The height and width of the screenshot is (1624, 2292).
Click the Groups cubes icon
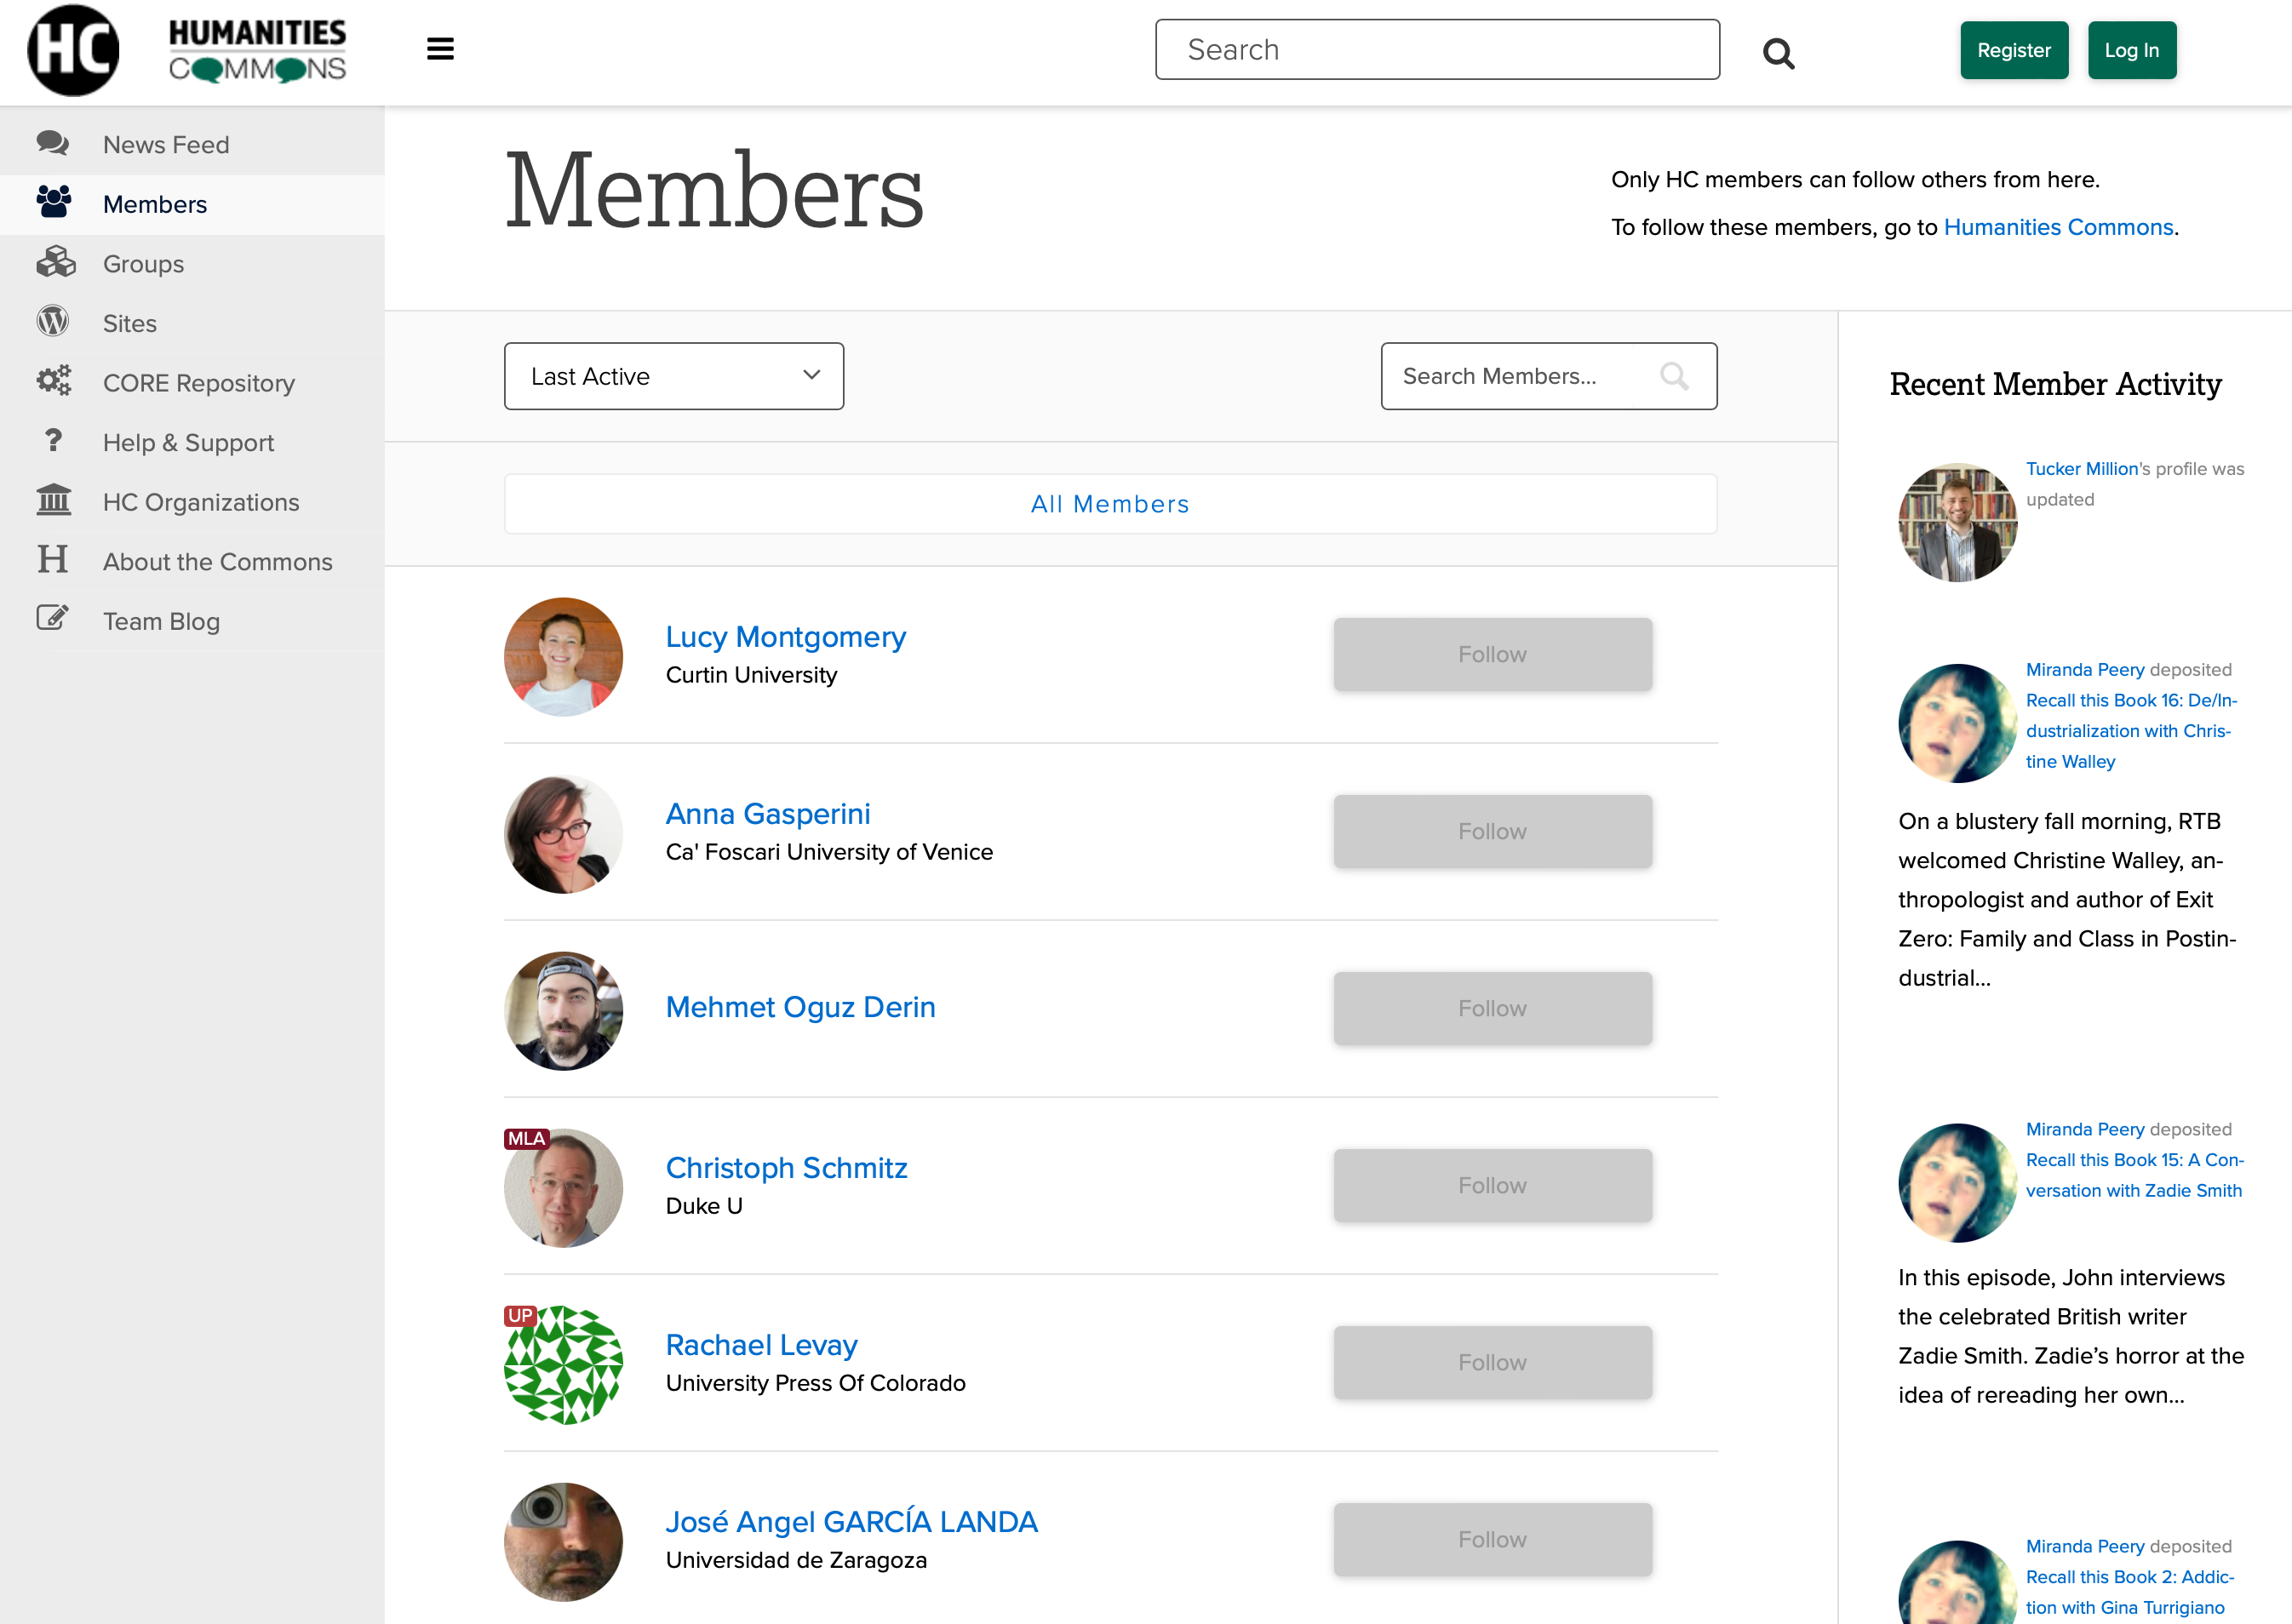tap(55, 263)
